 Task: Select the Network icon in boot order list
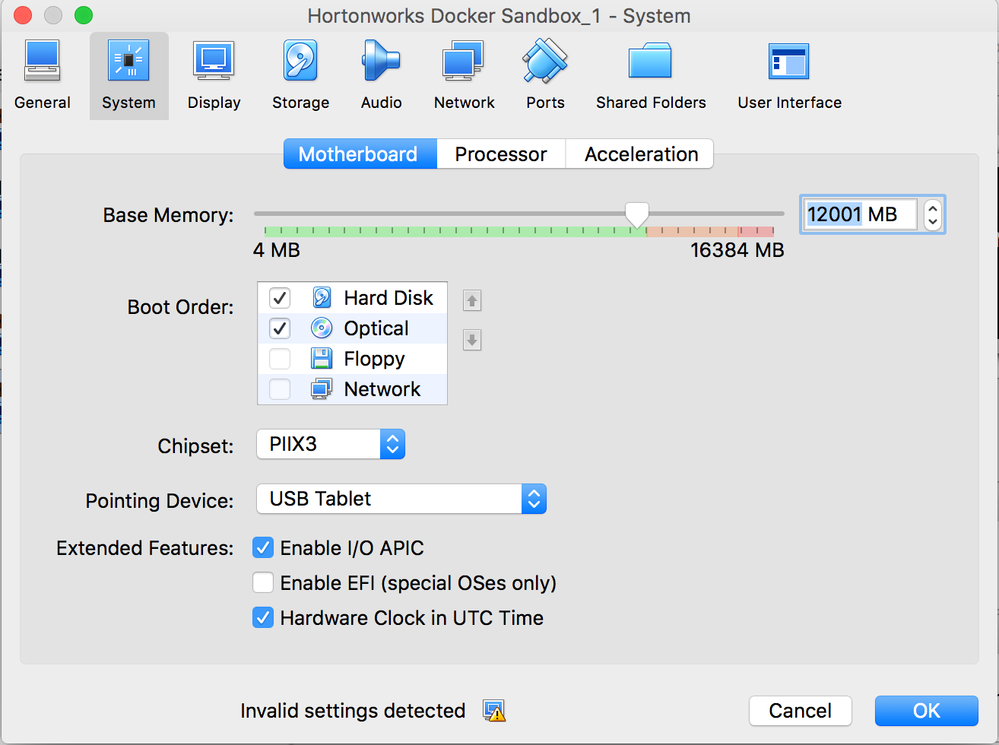tap(322, 389)
